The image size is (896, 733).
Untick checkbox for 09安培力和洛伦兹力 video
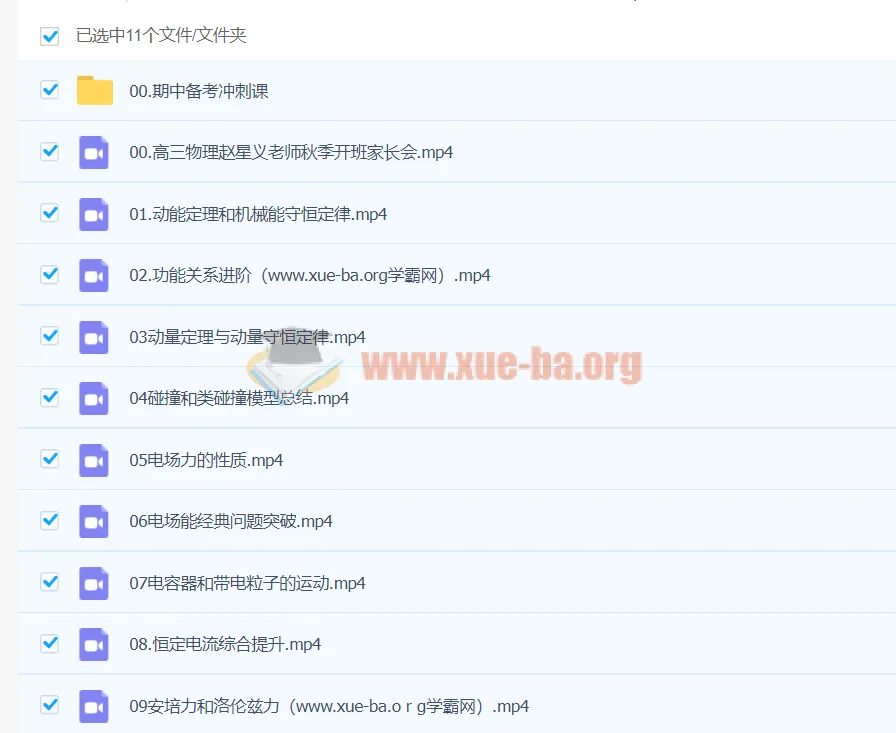coord(49,705)
